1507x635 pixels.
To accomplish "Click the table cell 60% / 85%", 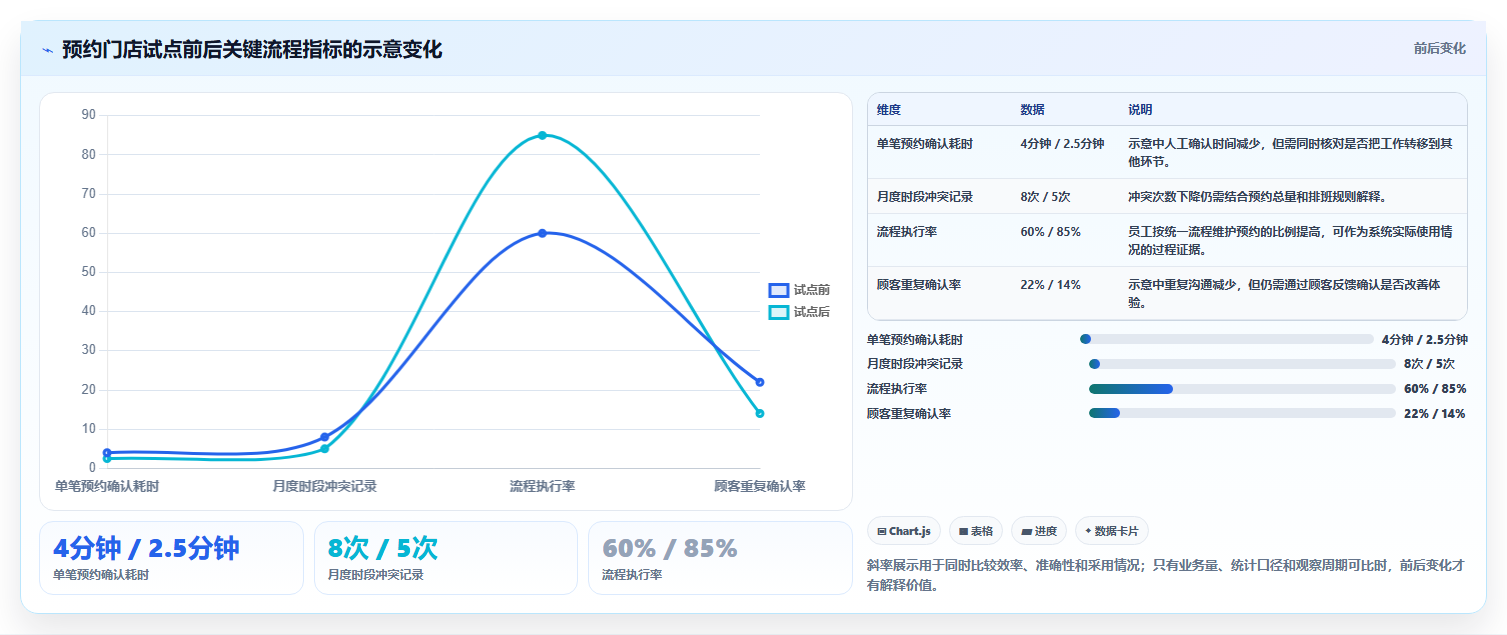I will pyautogui.click(x=1051, y=231).
